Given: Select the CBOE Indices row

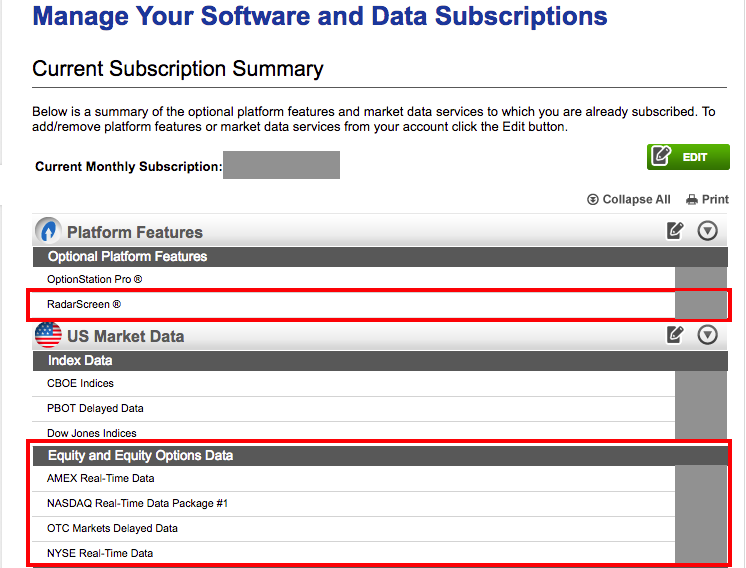Looking at the screenshot, I should 353,383.
